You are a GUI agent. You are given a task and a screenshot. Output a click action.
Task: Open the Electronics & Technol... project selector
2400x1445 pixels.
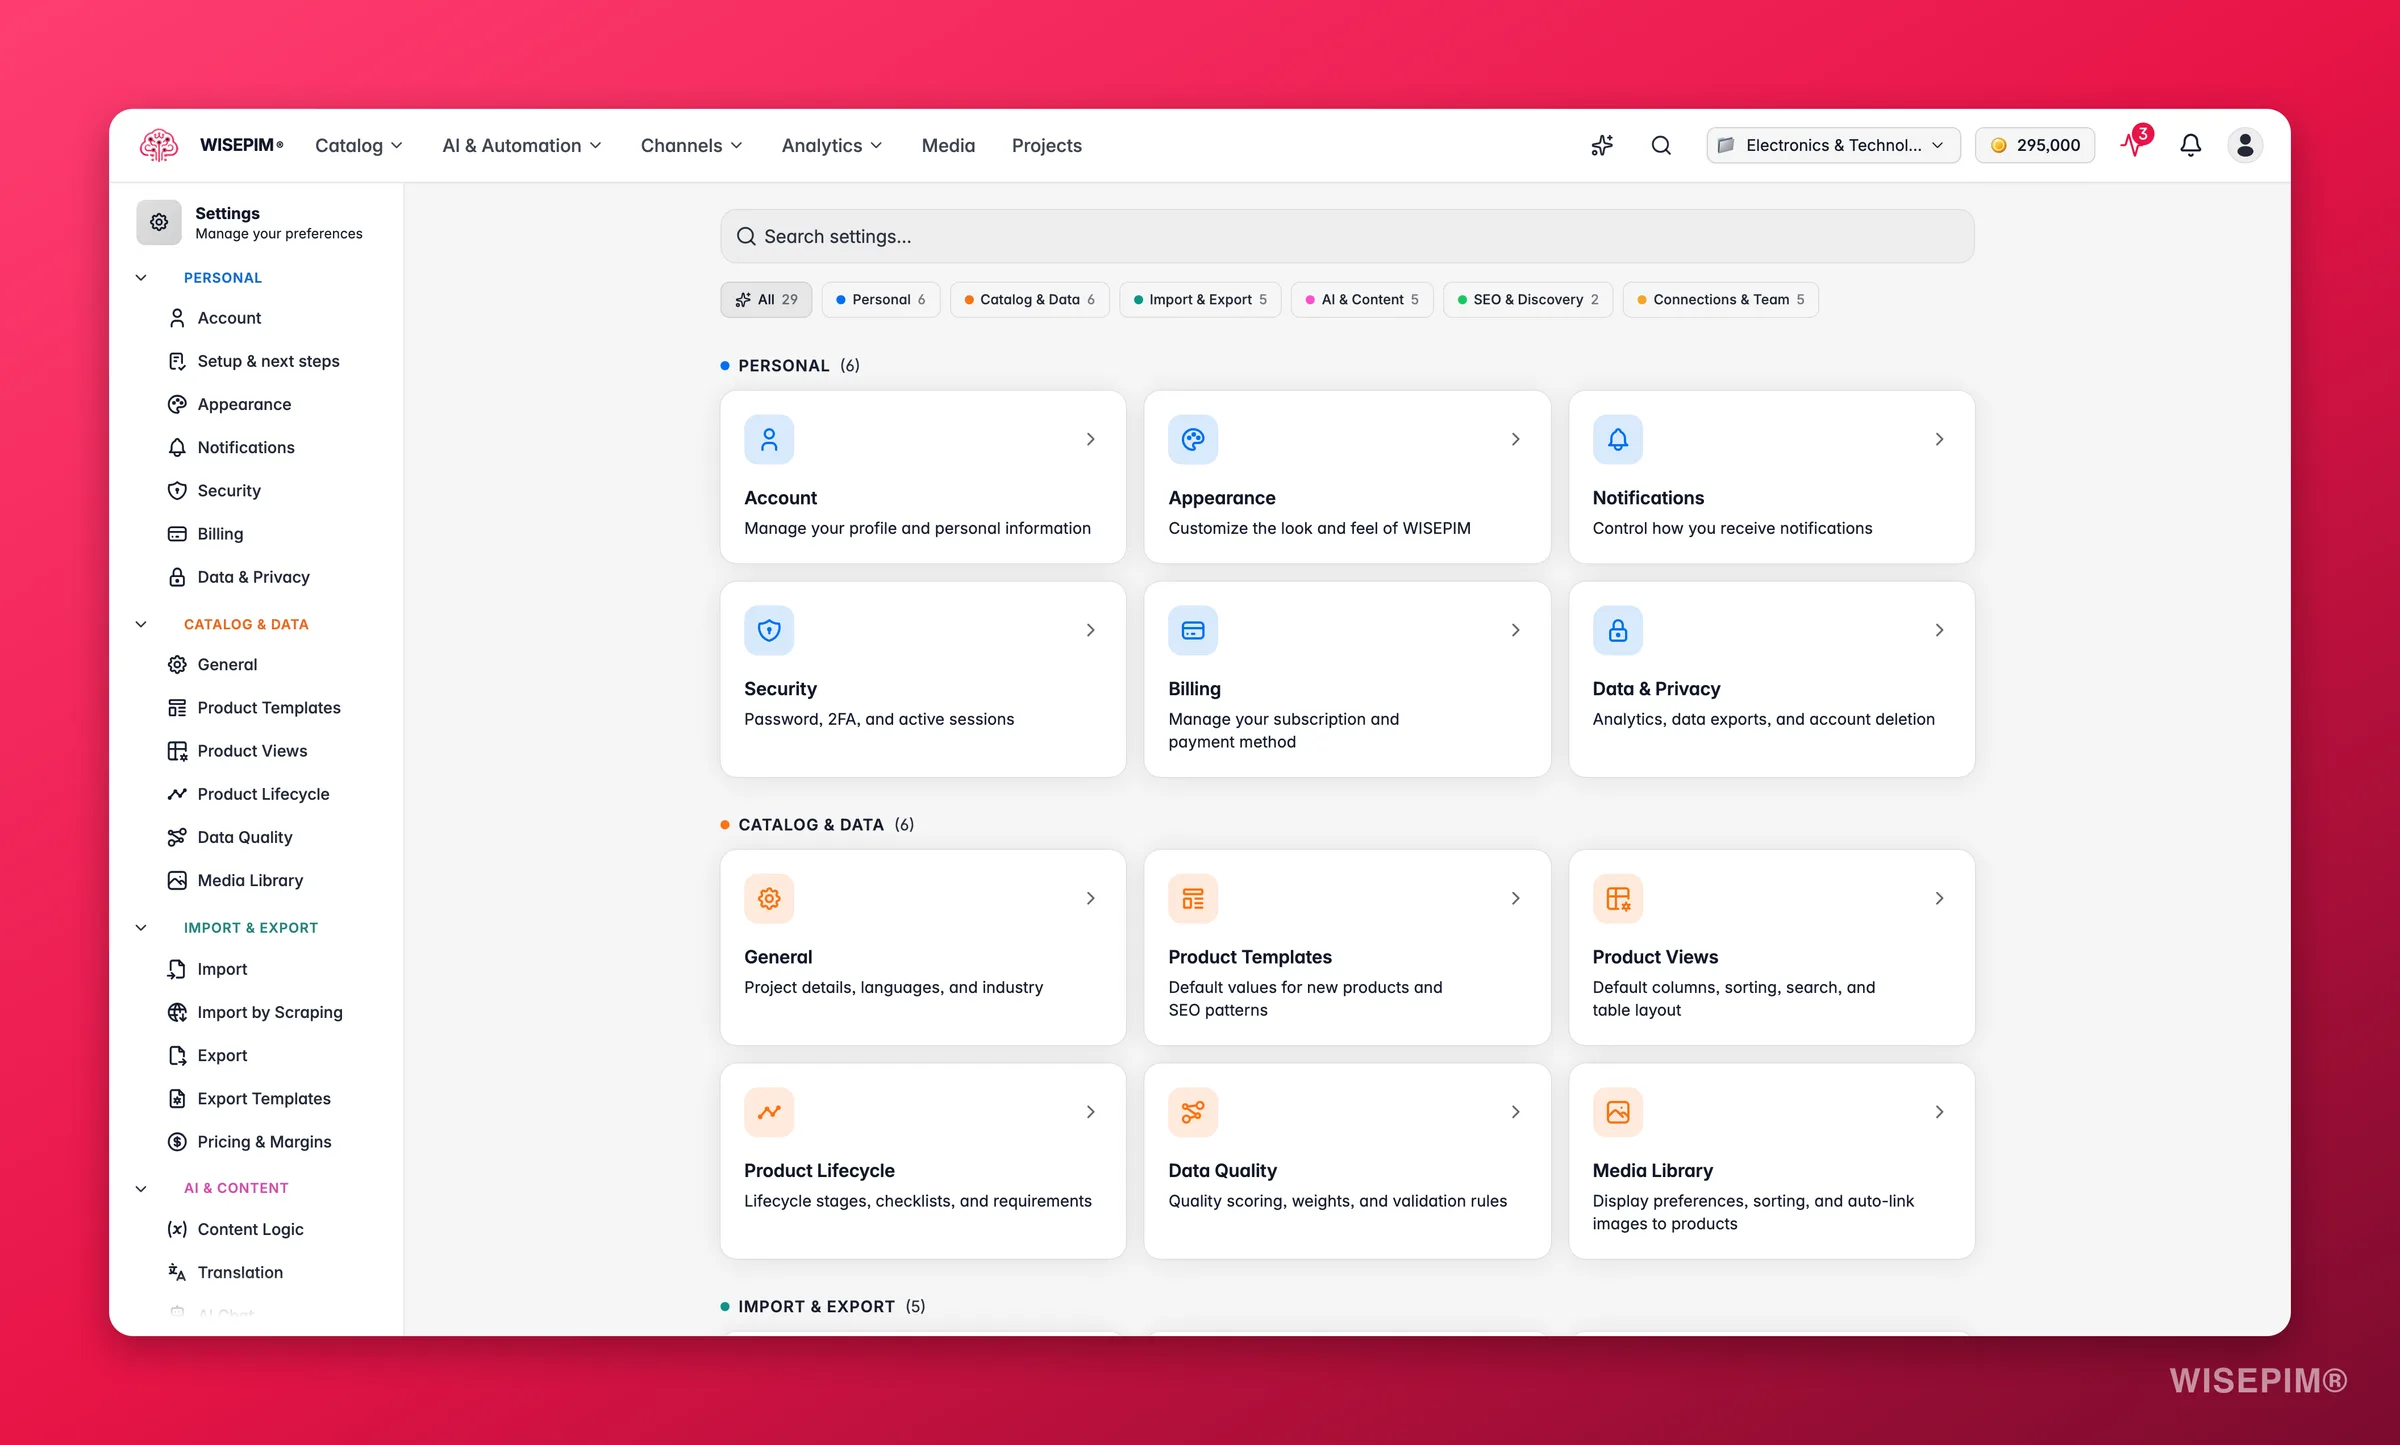[1833, 145]
